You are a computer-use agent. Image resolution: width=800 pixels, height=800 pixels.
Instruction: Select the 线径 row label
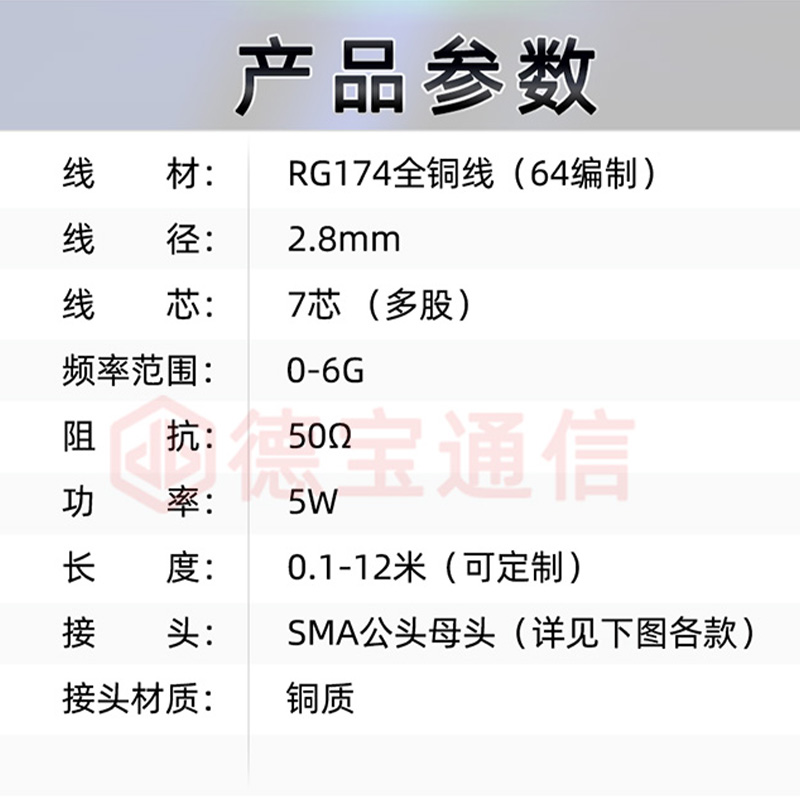(x=138, y=240)
